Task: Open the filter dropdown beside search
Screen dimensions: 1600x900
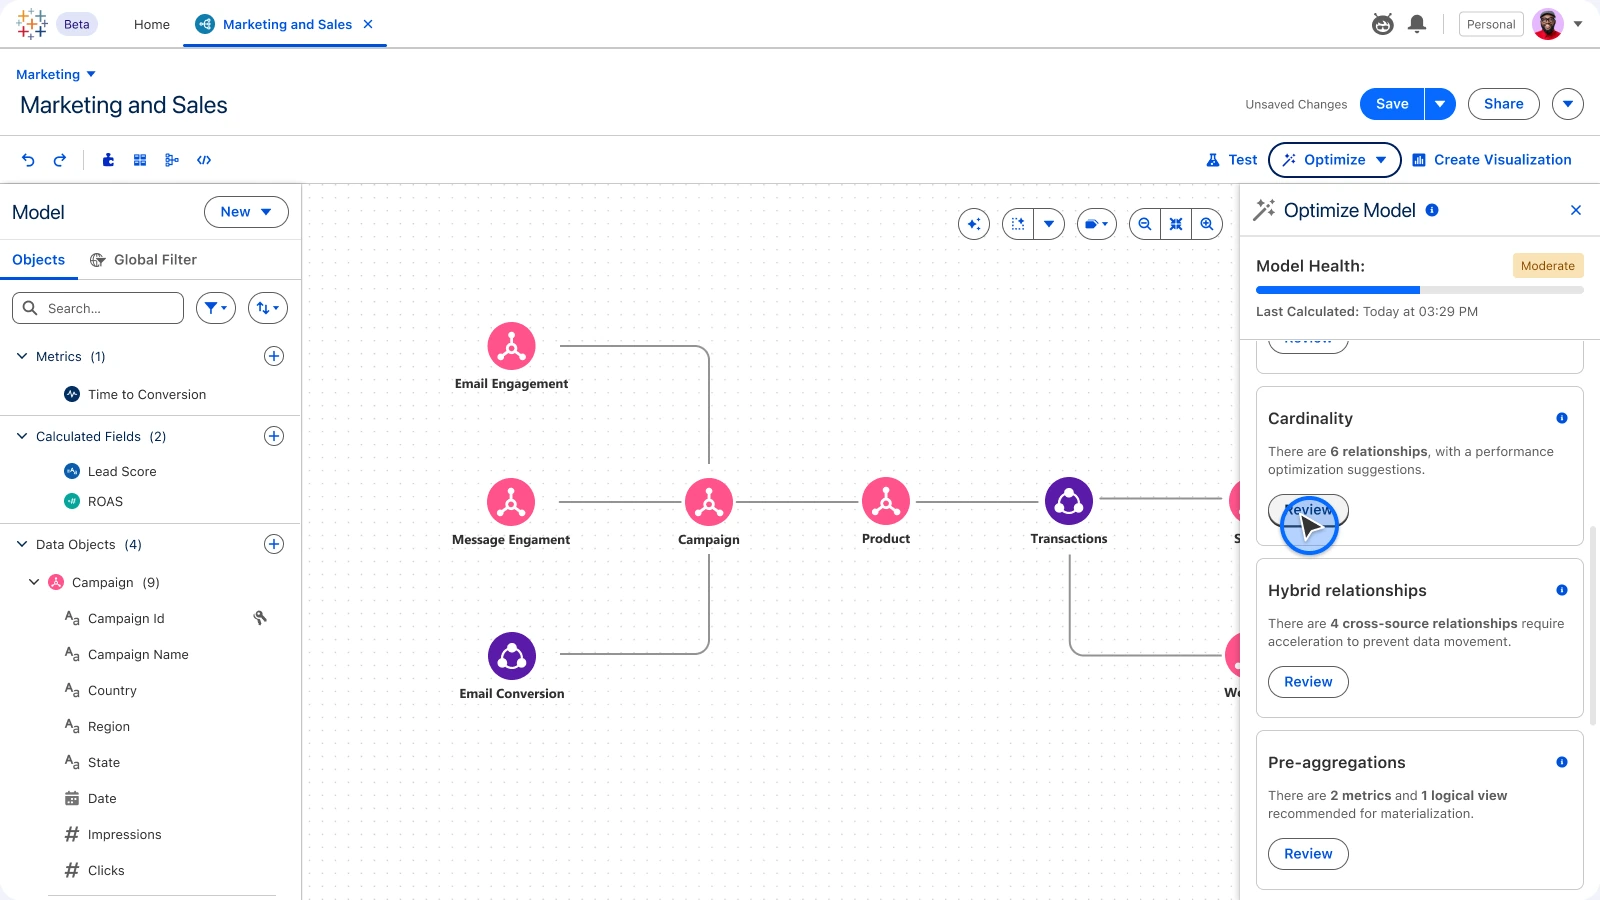Action: coord(216,308)
